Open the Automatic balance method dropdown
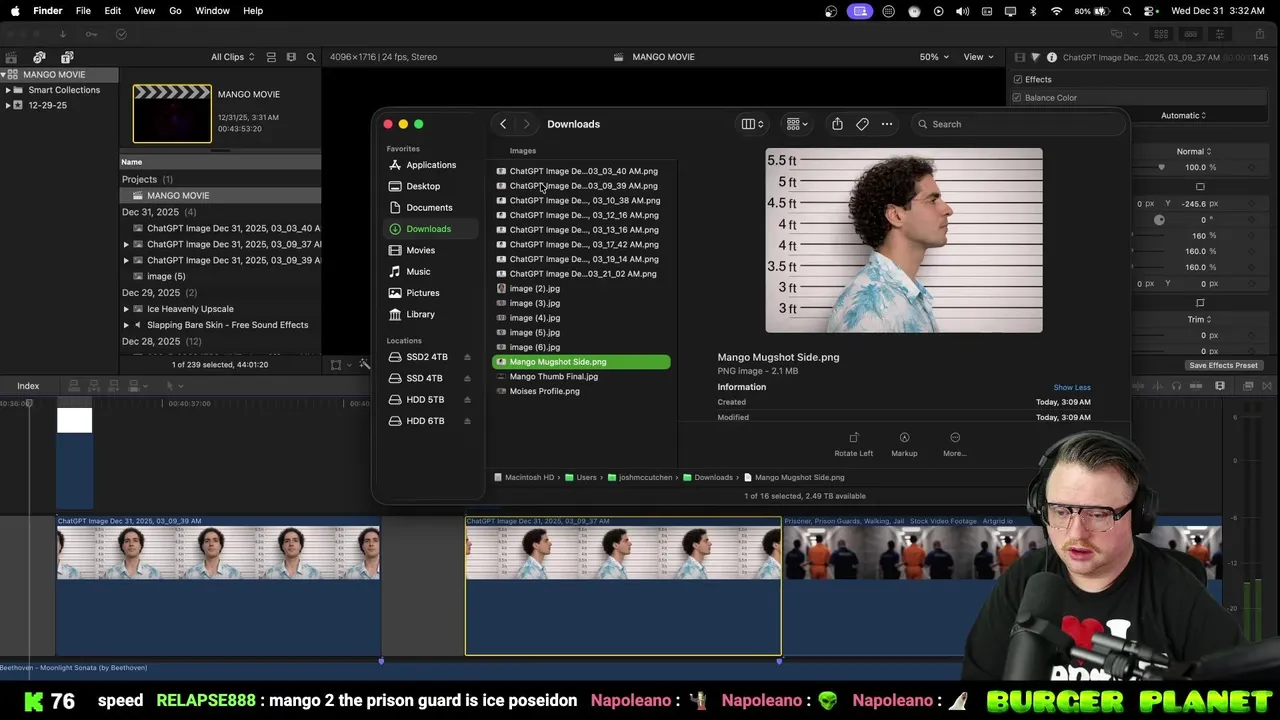The image size is (1280, 720). point(1184,116)
